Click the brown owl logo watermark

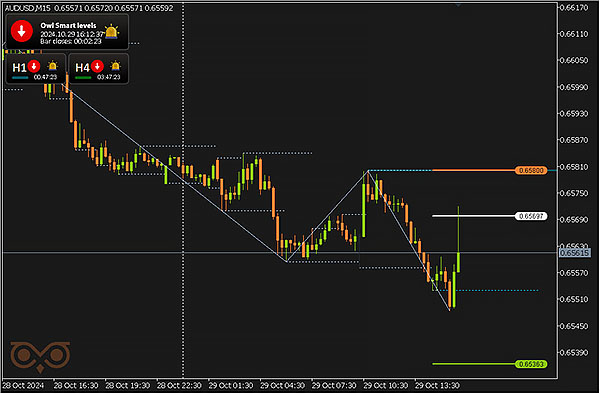coord(40,357)
